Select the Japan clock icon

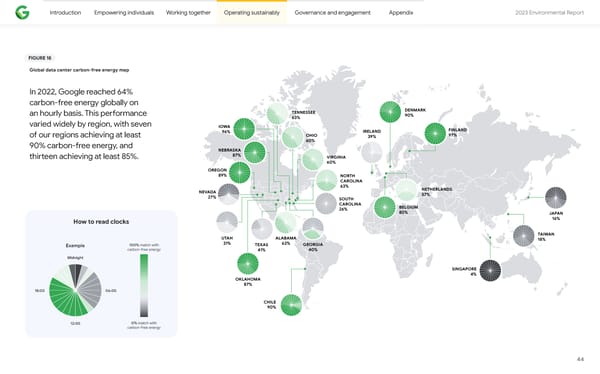[556, 198]
